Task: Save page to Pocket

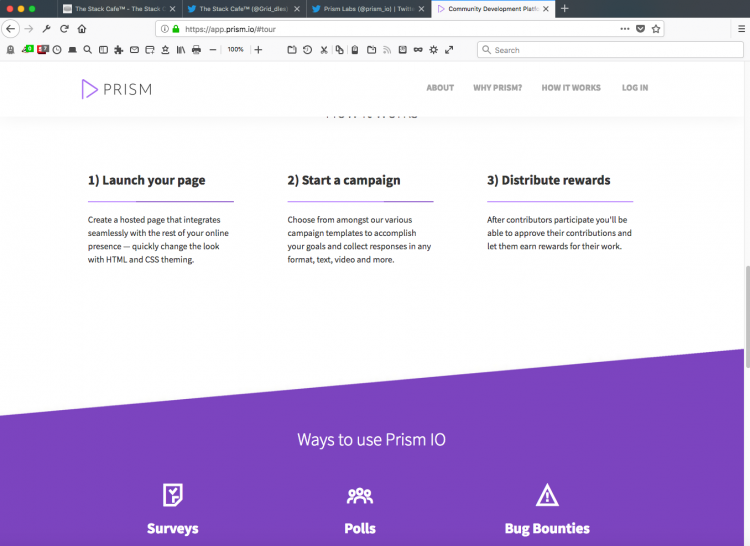Action: click(x=640, y=29)
